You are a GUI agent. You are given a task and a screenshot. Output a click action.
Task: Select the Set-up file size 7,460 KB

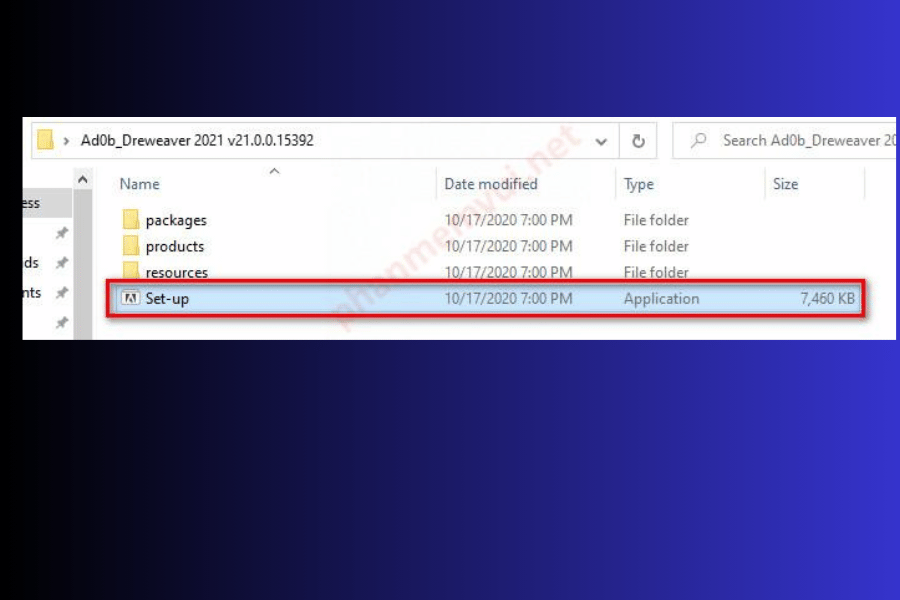tap(827, 298)
